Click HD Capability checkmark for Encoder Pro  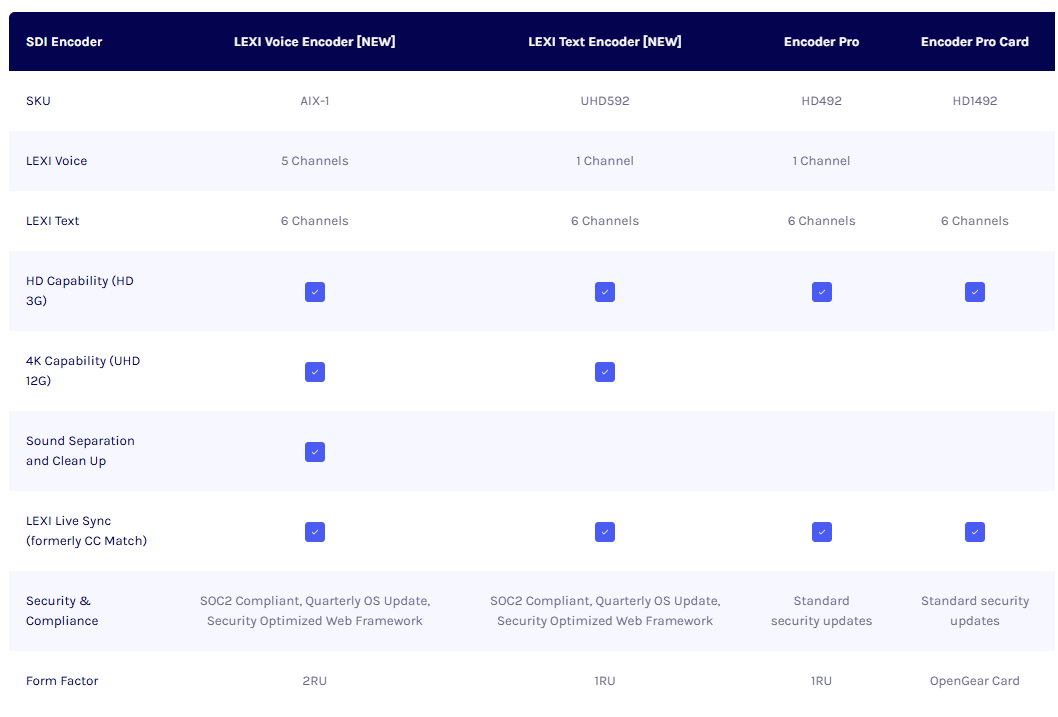click(x=821, y=292)
